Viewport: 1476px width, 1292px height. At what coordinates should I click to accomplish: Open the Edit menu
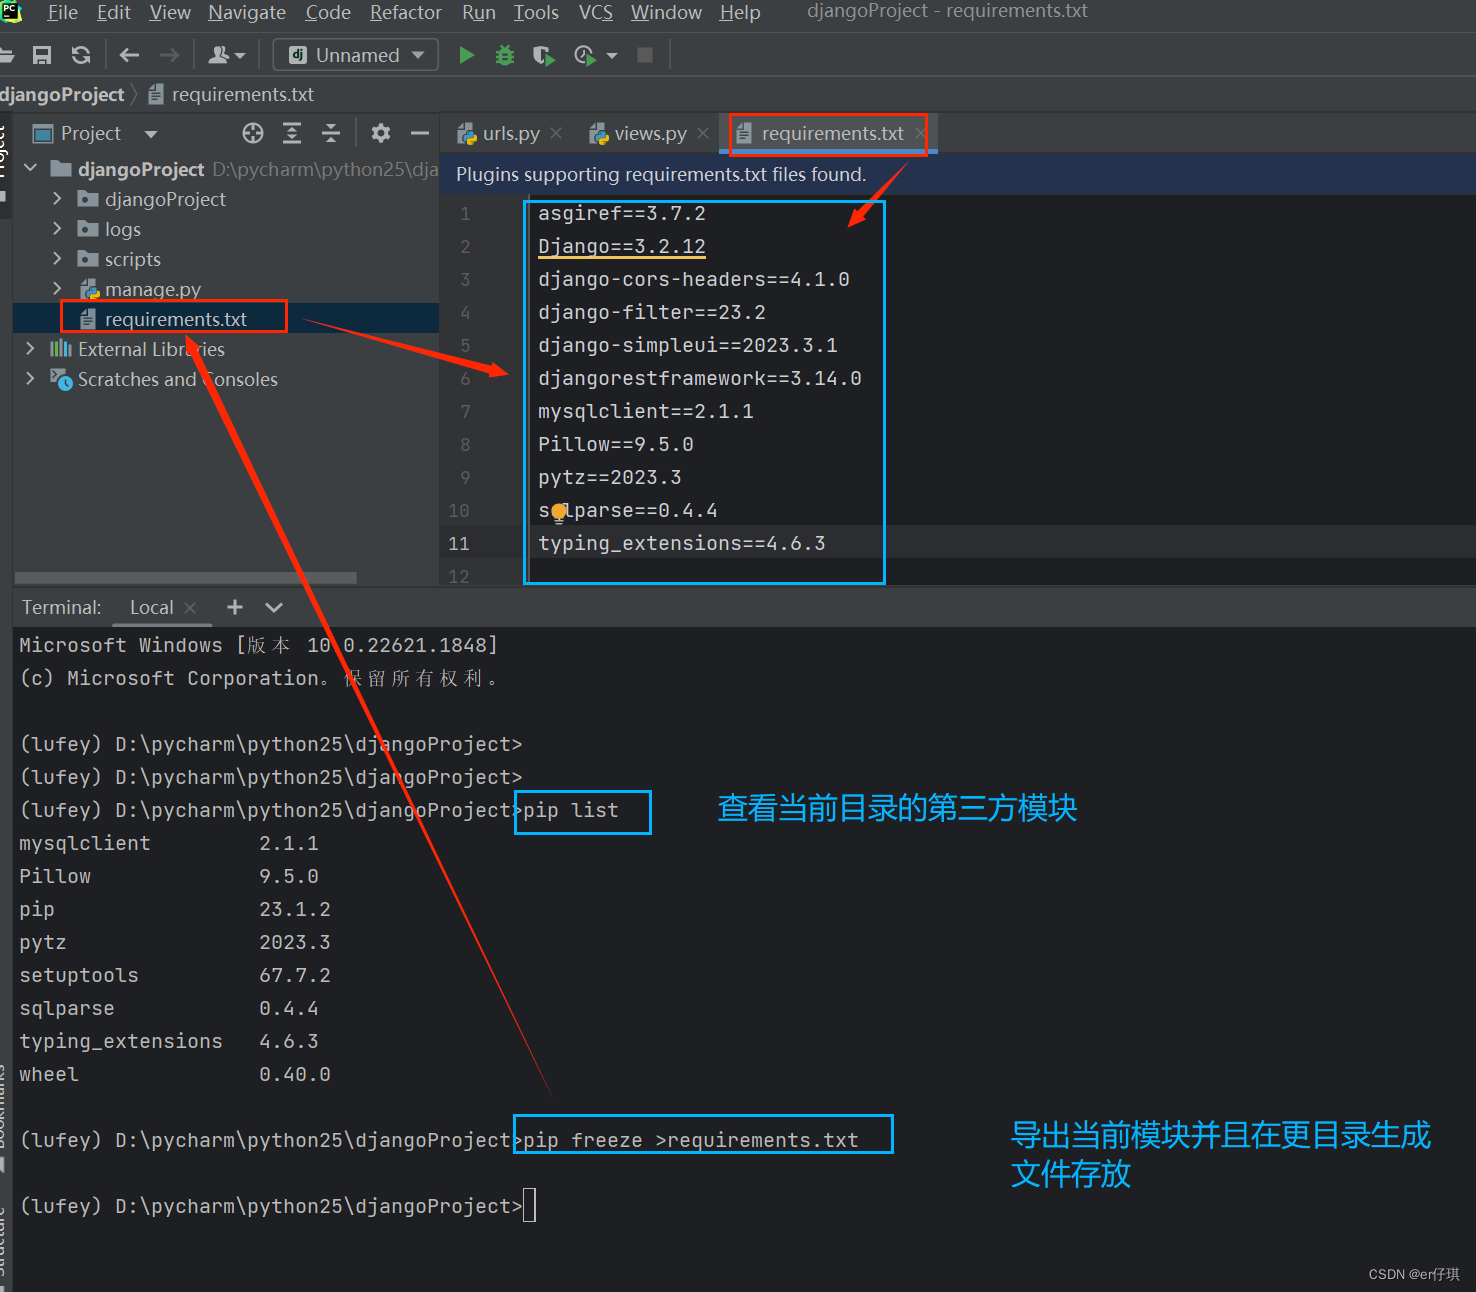point(114,12)
